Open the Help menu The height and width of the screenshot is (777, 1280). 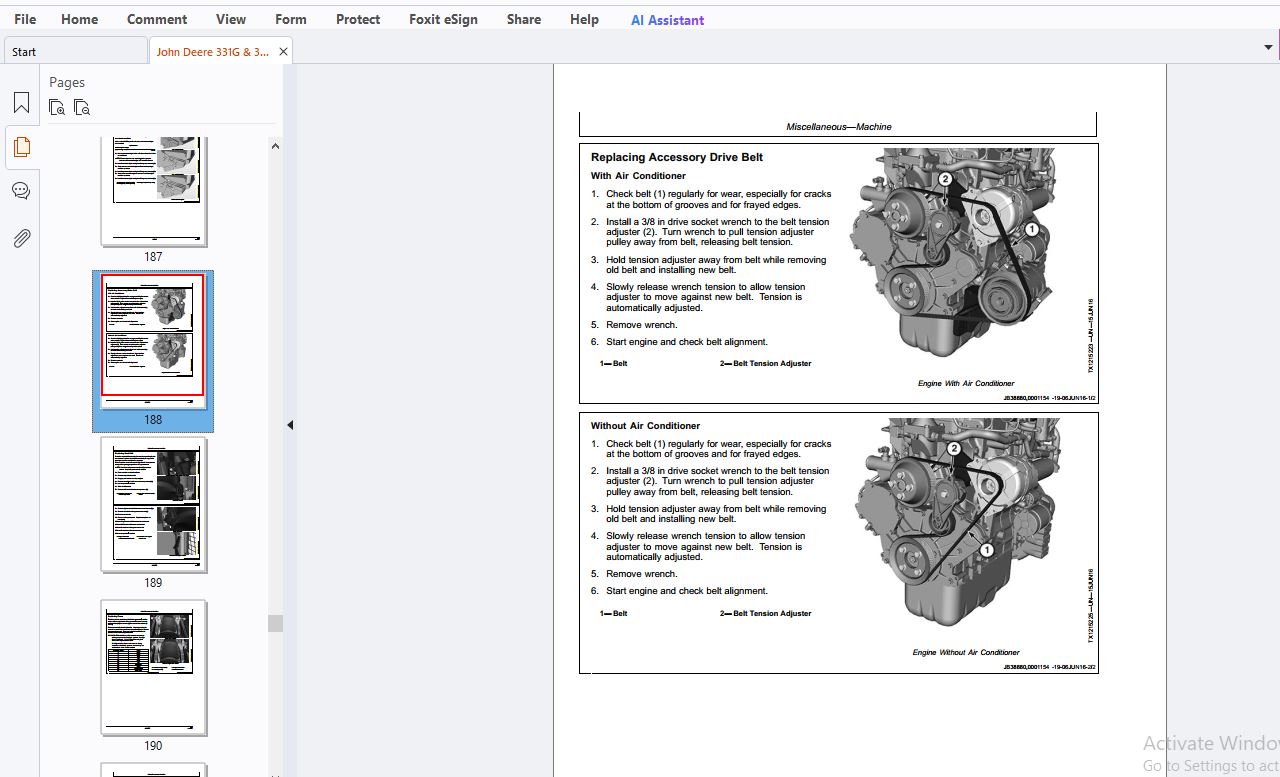[584, 19]
